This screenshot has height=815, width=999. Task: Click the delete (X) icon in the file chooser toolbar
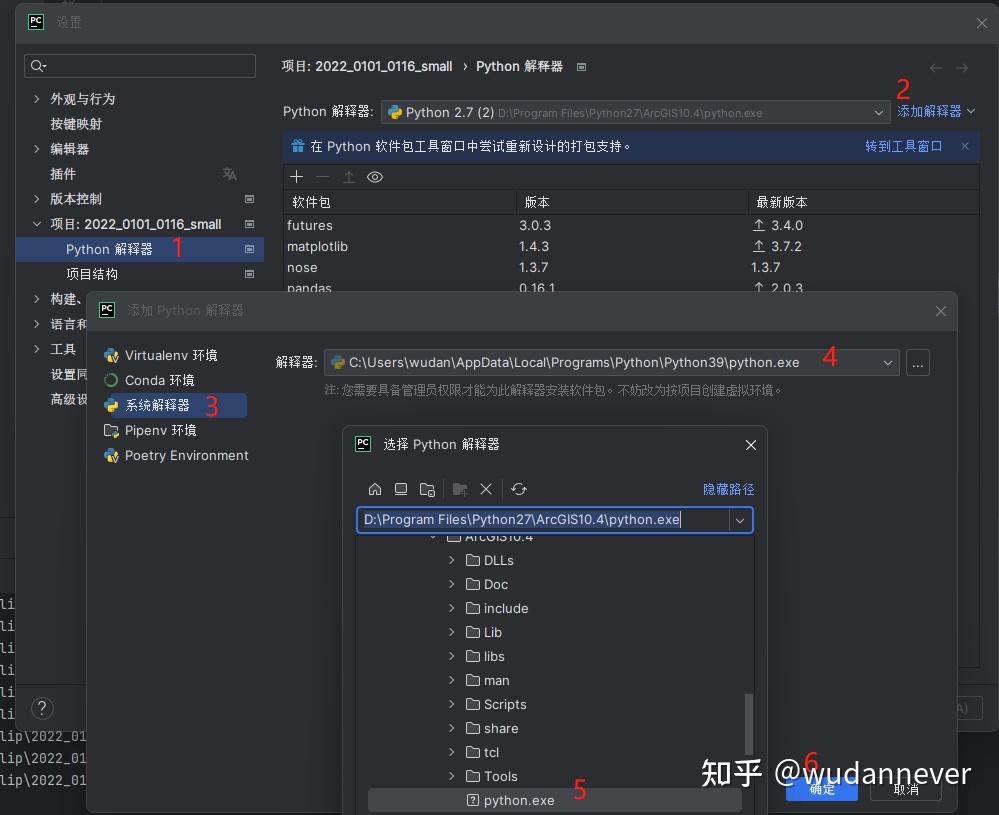coord(486,489)
